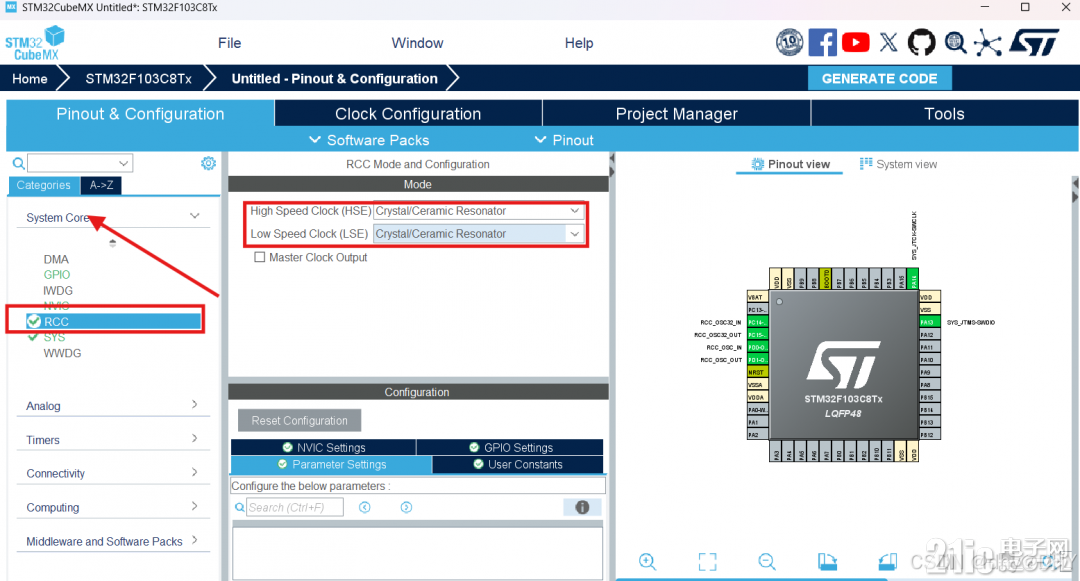The image size is (1080, 581).
Task: Select the Pinout & Configuration tab
Action: point(141,114)
